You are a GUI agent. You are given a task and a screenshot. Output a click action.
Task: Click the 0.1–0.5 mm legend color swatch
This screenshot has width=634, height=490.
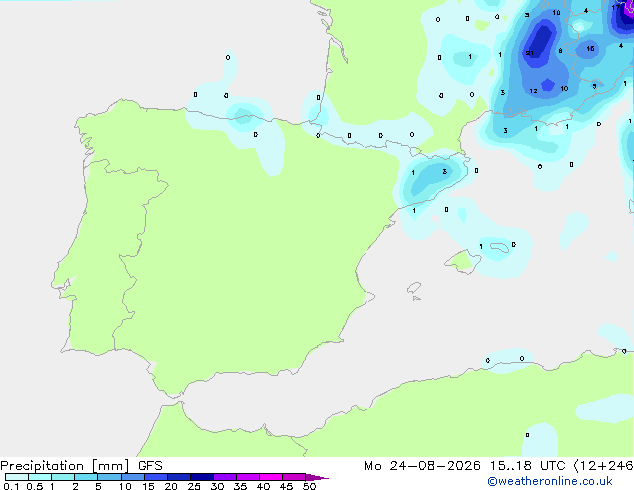[17, 477]
